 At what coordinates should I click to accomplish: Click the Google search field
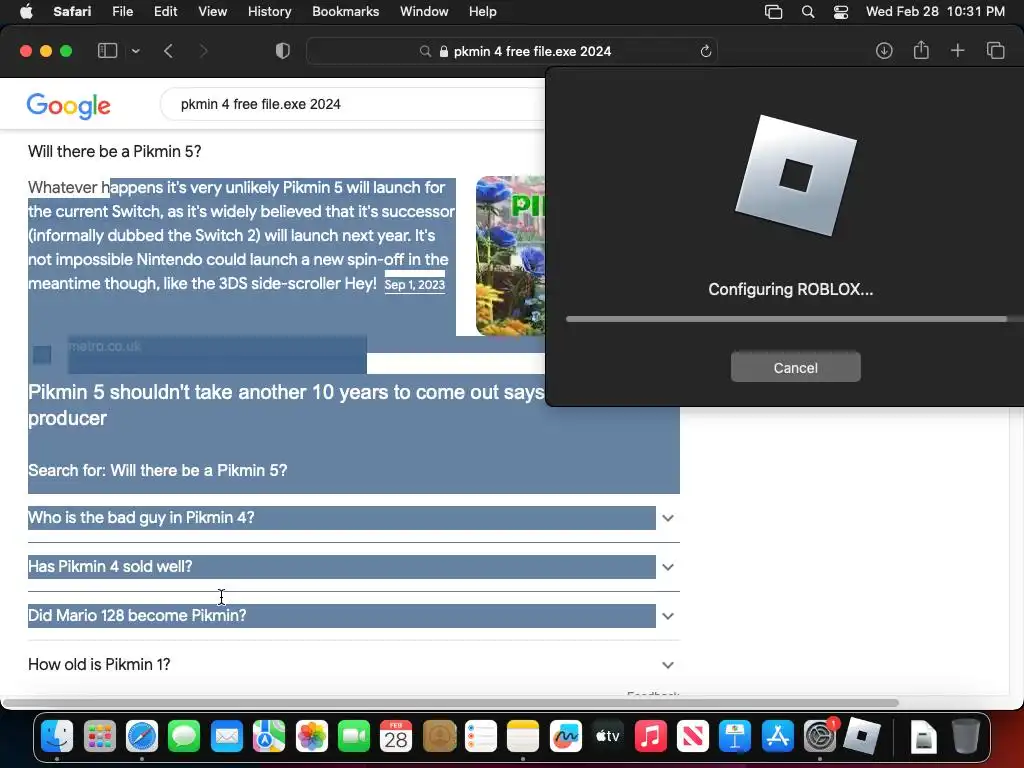(353, 104)
